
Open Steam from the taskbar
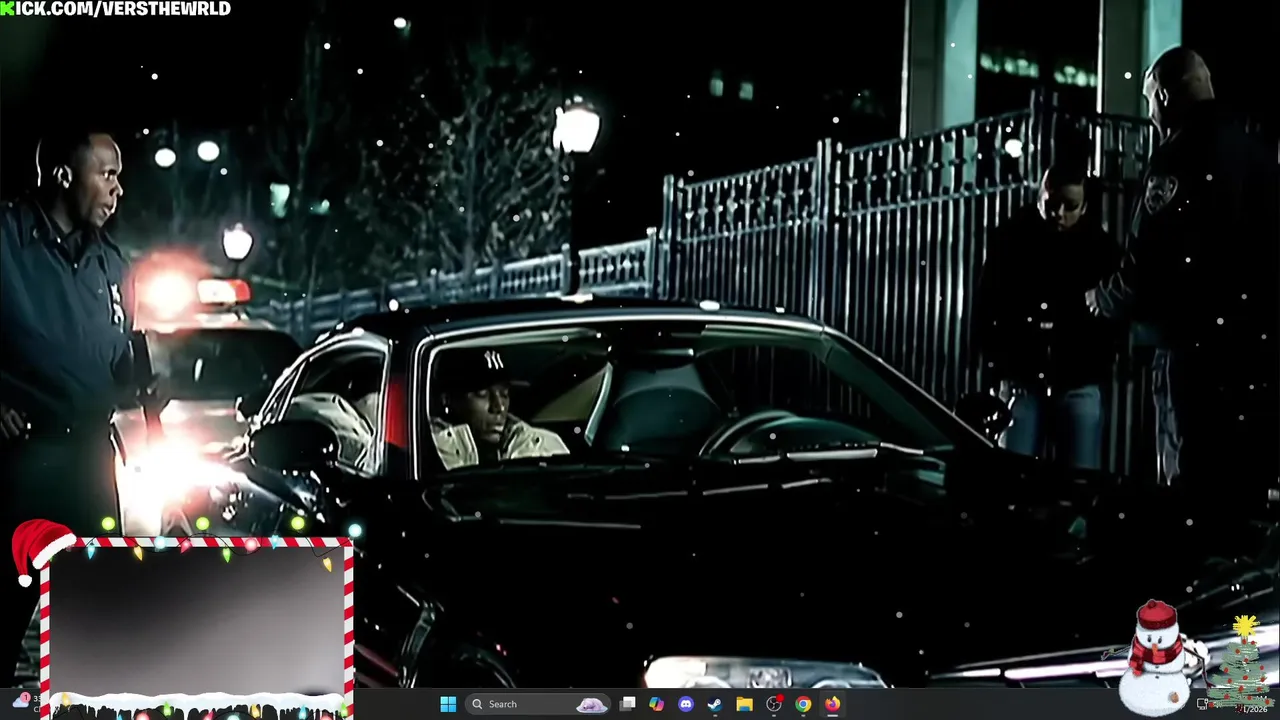click(714, 704)
